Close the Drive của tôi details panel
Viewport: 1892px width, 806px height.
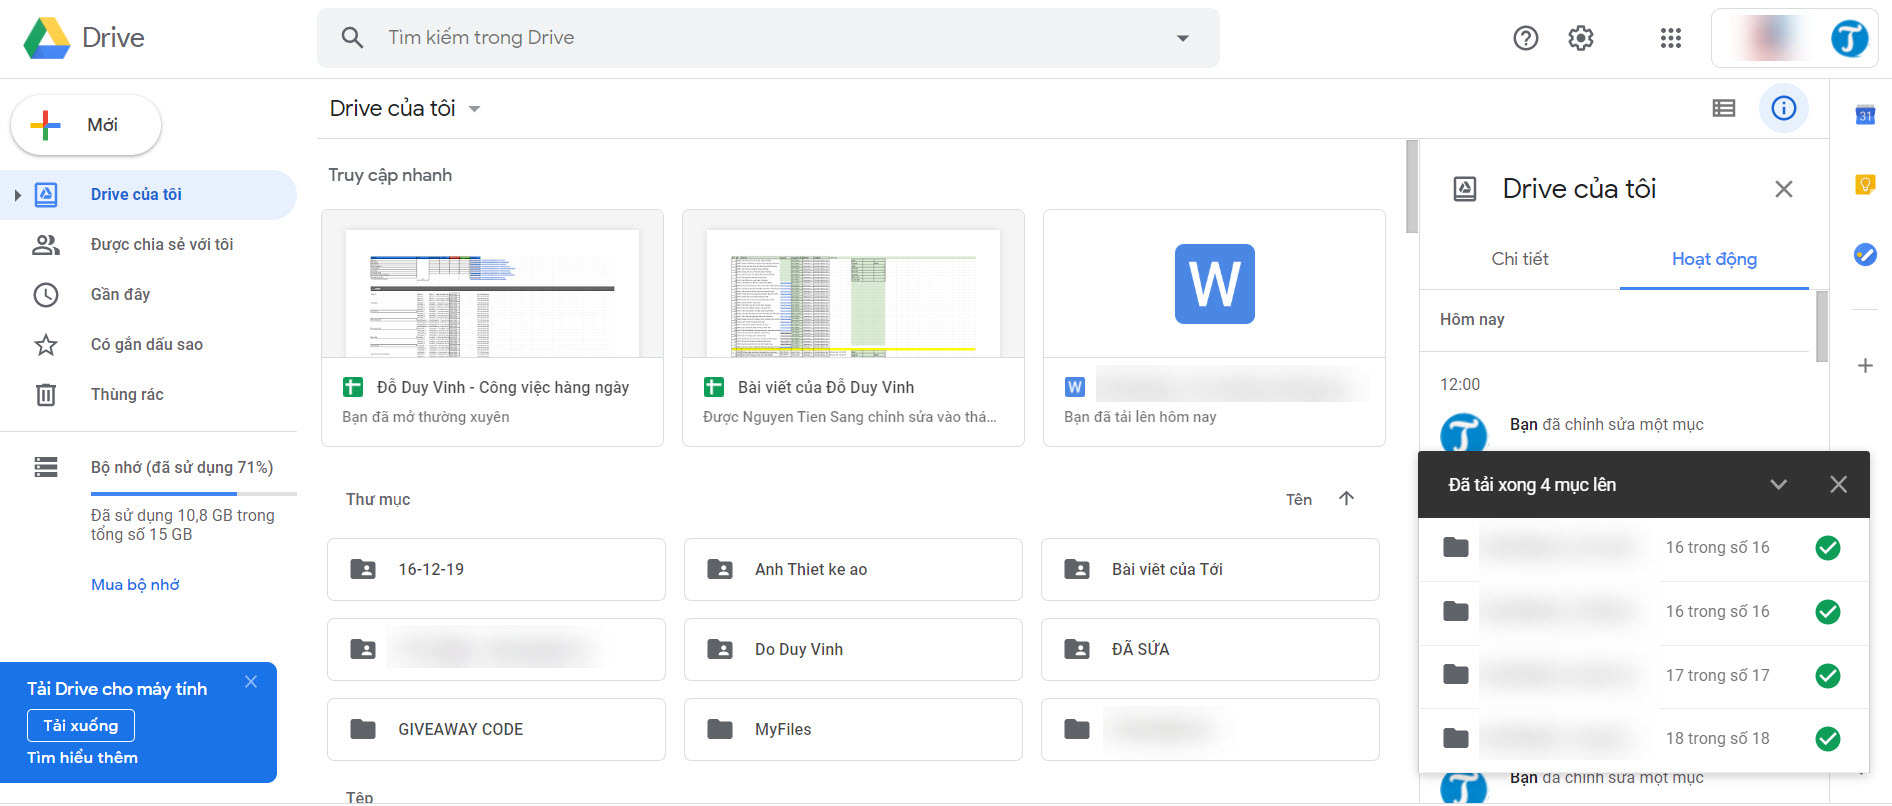coord(1784,189)
